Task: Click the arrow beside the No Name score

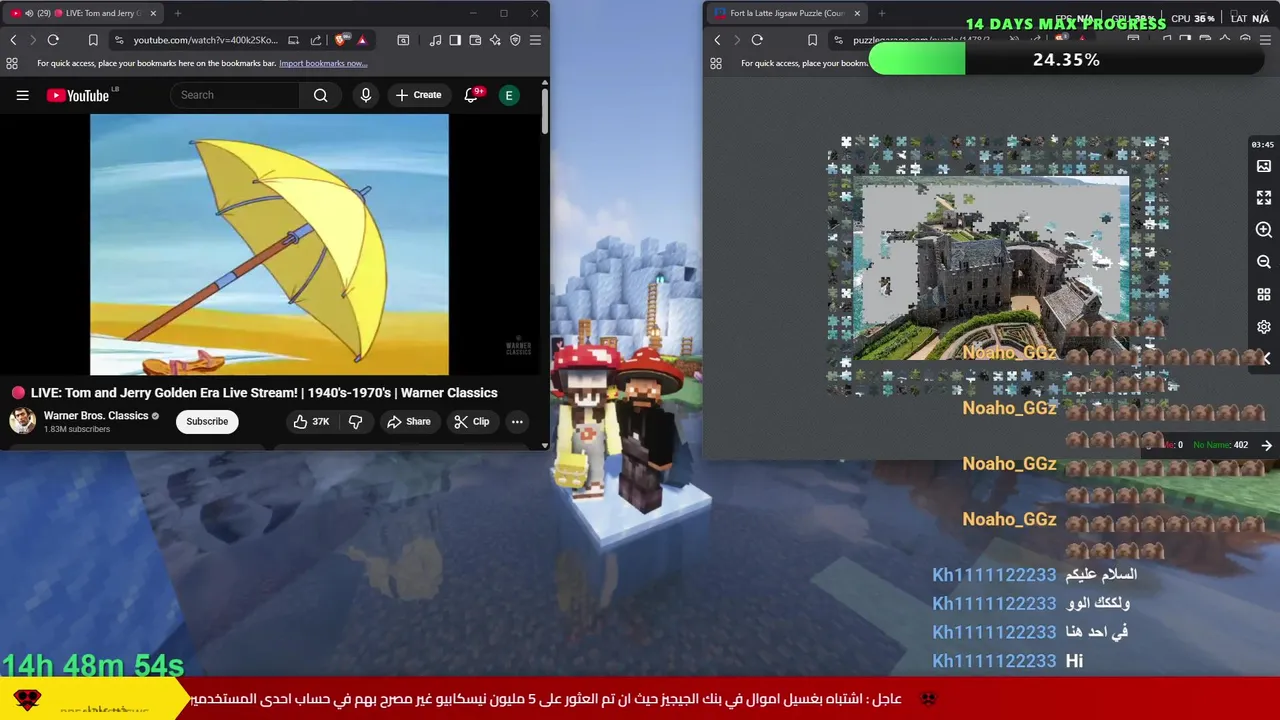Action: click(x=1266, y=445)
